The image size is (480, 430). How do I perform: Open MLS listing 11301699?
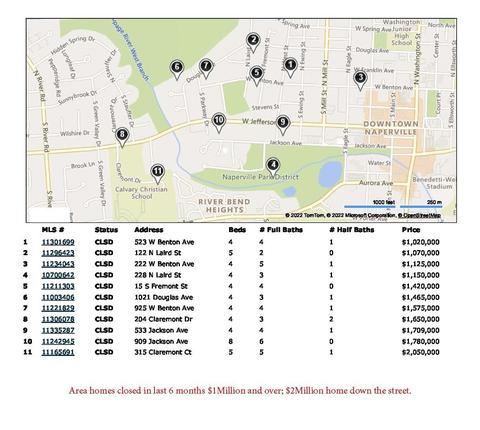(58, 242)
